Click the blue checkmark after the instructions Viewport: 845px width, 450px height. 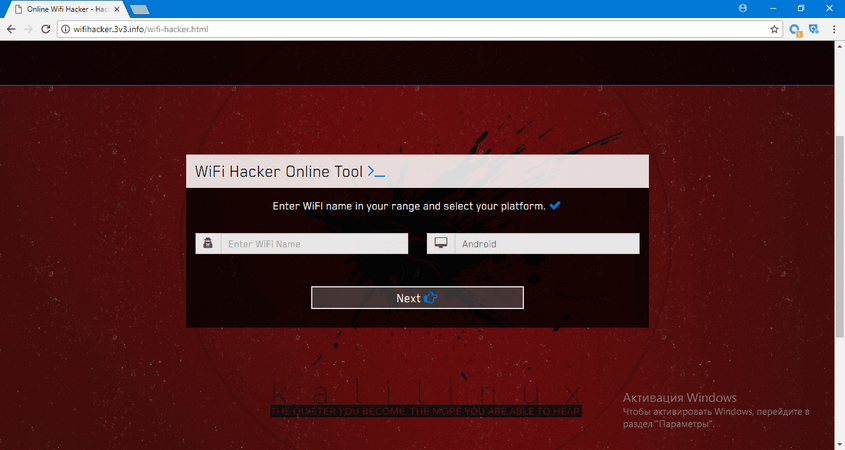click(555, 206)
